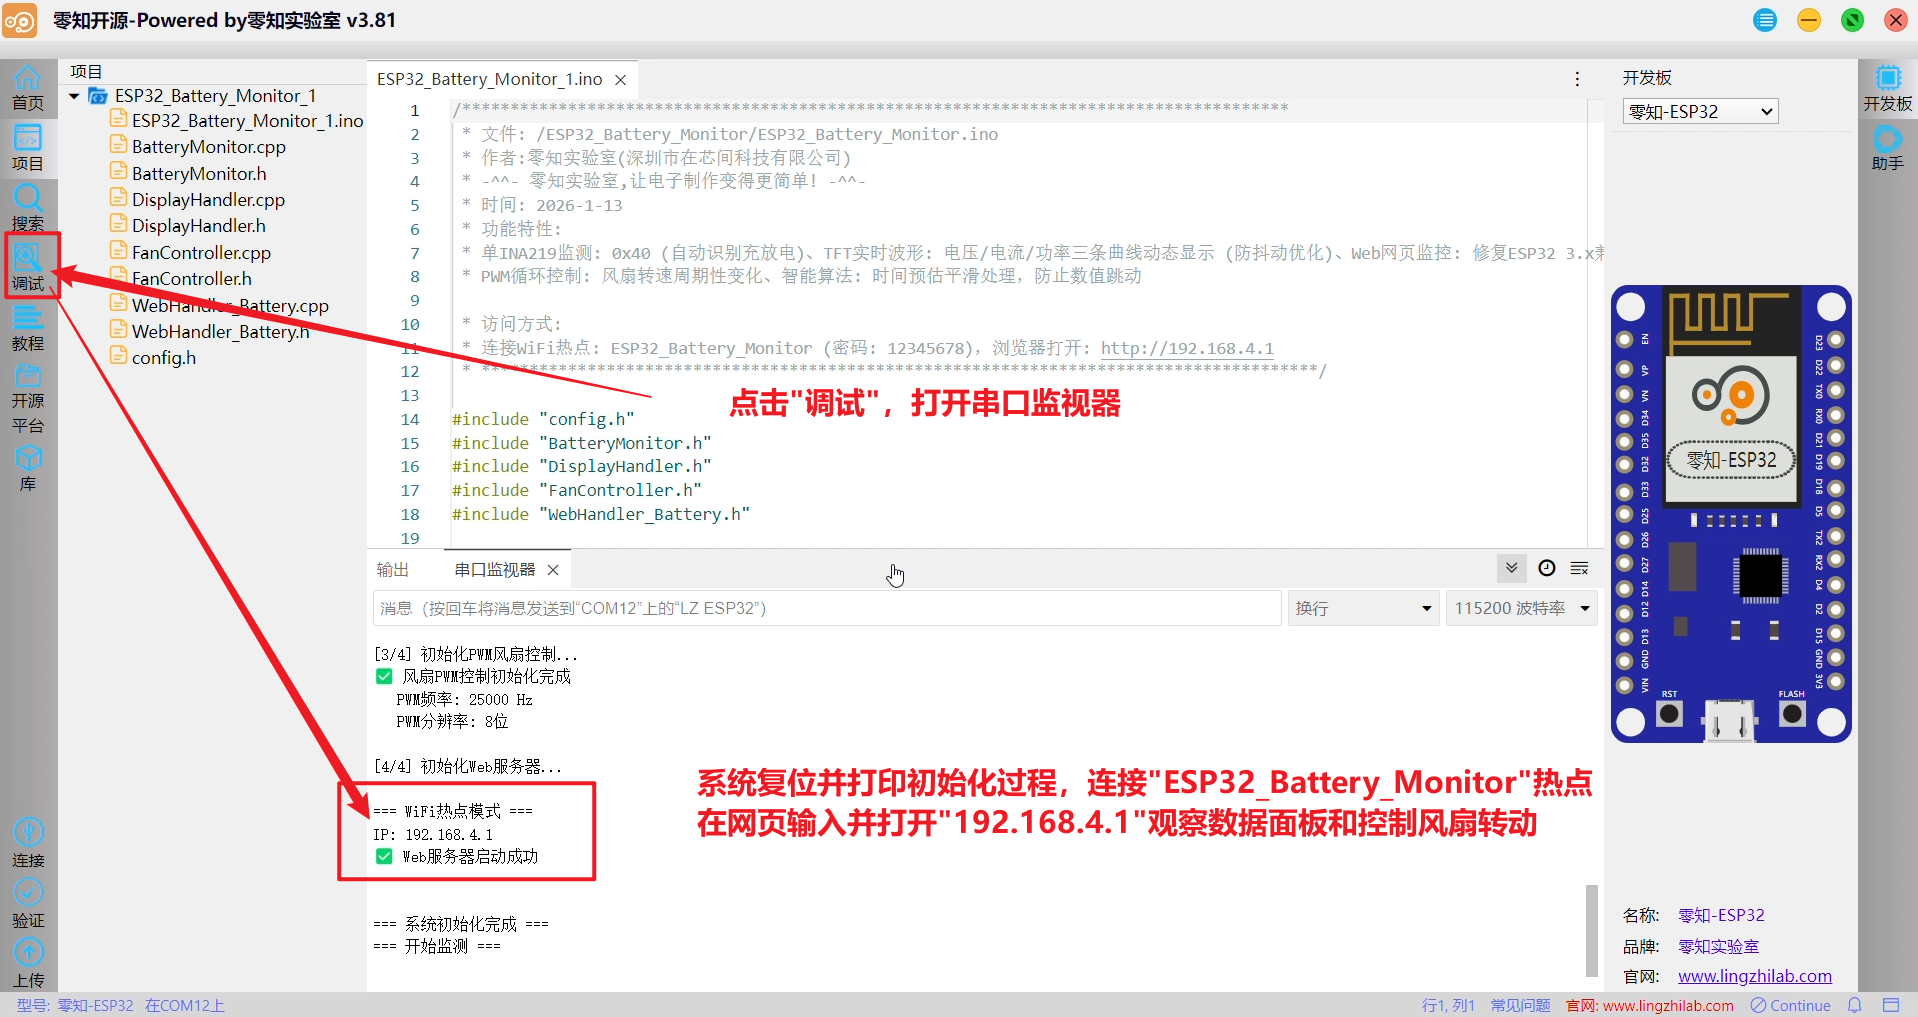Collapse the ESP32_Battery_Monitor_1 project folder
Screen dimensions: 1918x1017
click(x=74, y=96)
